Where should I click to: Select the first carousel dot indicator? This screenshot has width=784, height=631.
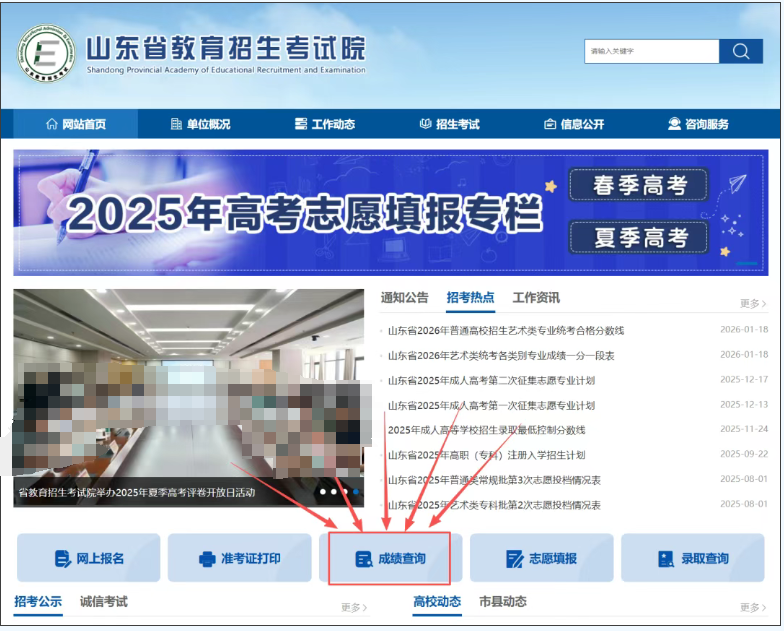pos(323,492)
